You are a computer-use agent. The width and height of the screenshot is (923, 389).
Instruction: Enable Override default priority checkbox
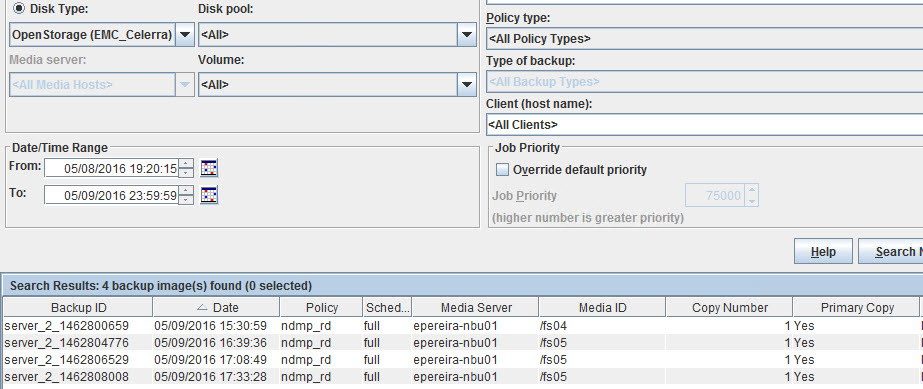coord(502,170)
